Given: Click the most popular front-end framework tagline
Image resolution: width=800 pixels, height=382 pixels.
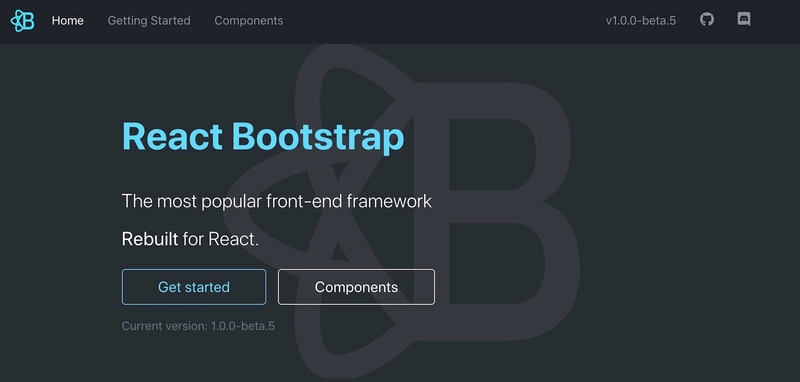Looking at the screenshot, I should pyautogui.click(x=277, y=201).
